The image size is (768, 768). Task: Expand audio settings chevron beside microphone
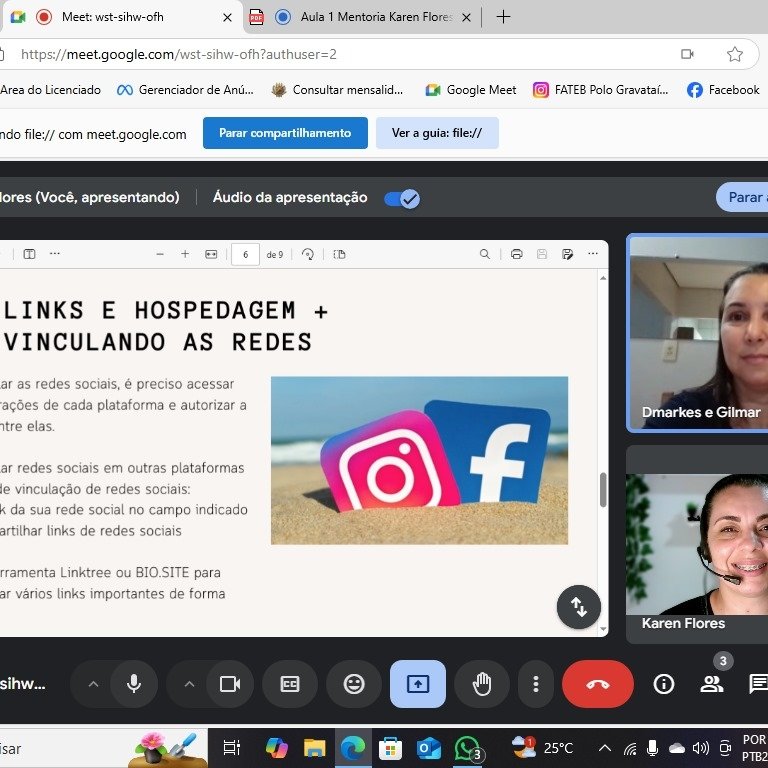[93, 684]
